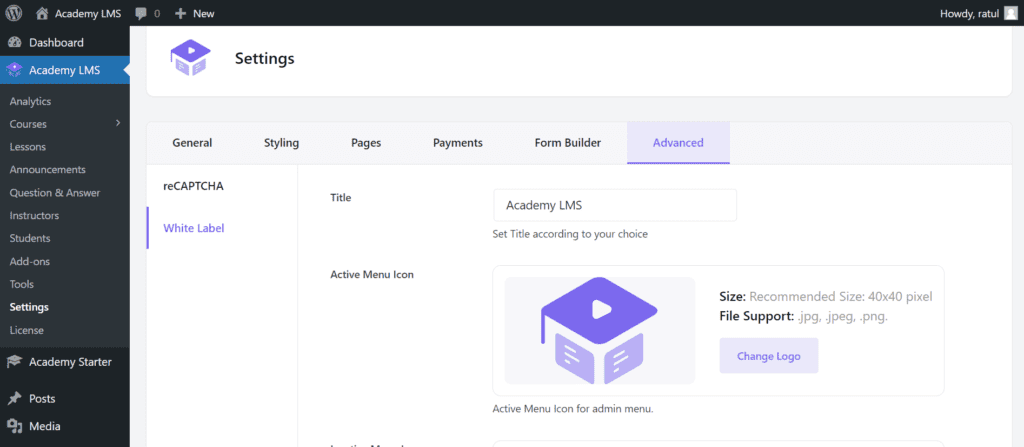
Task: Open the Form Builder tab
Action: tap(568, 142)
